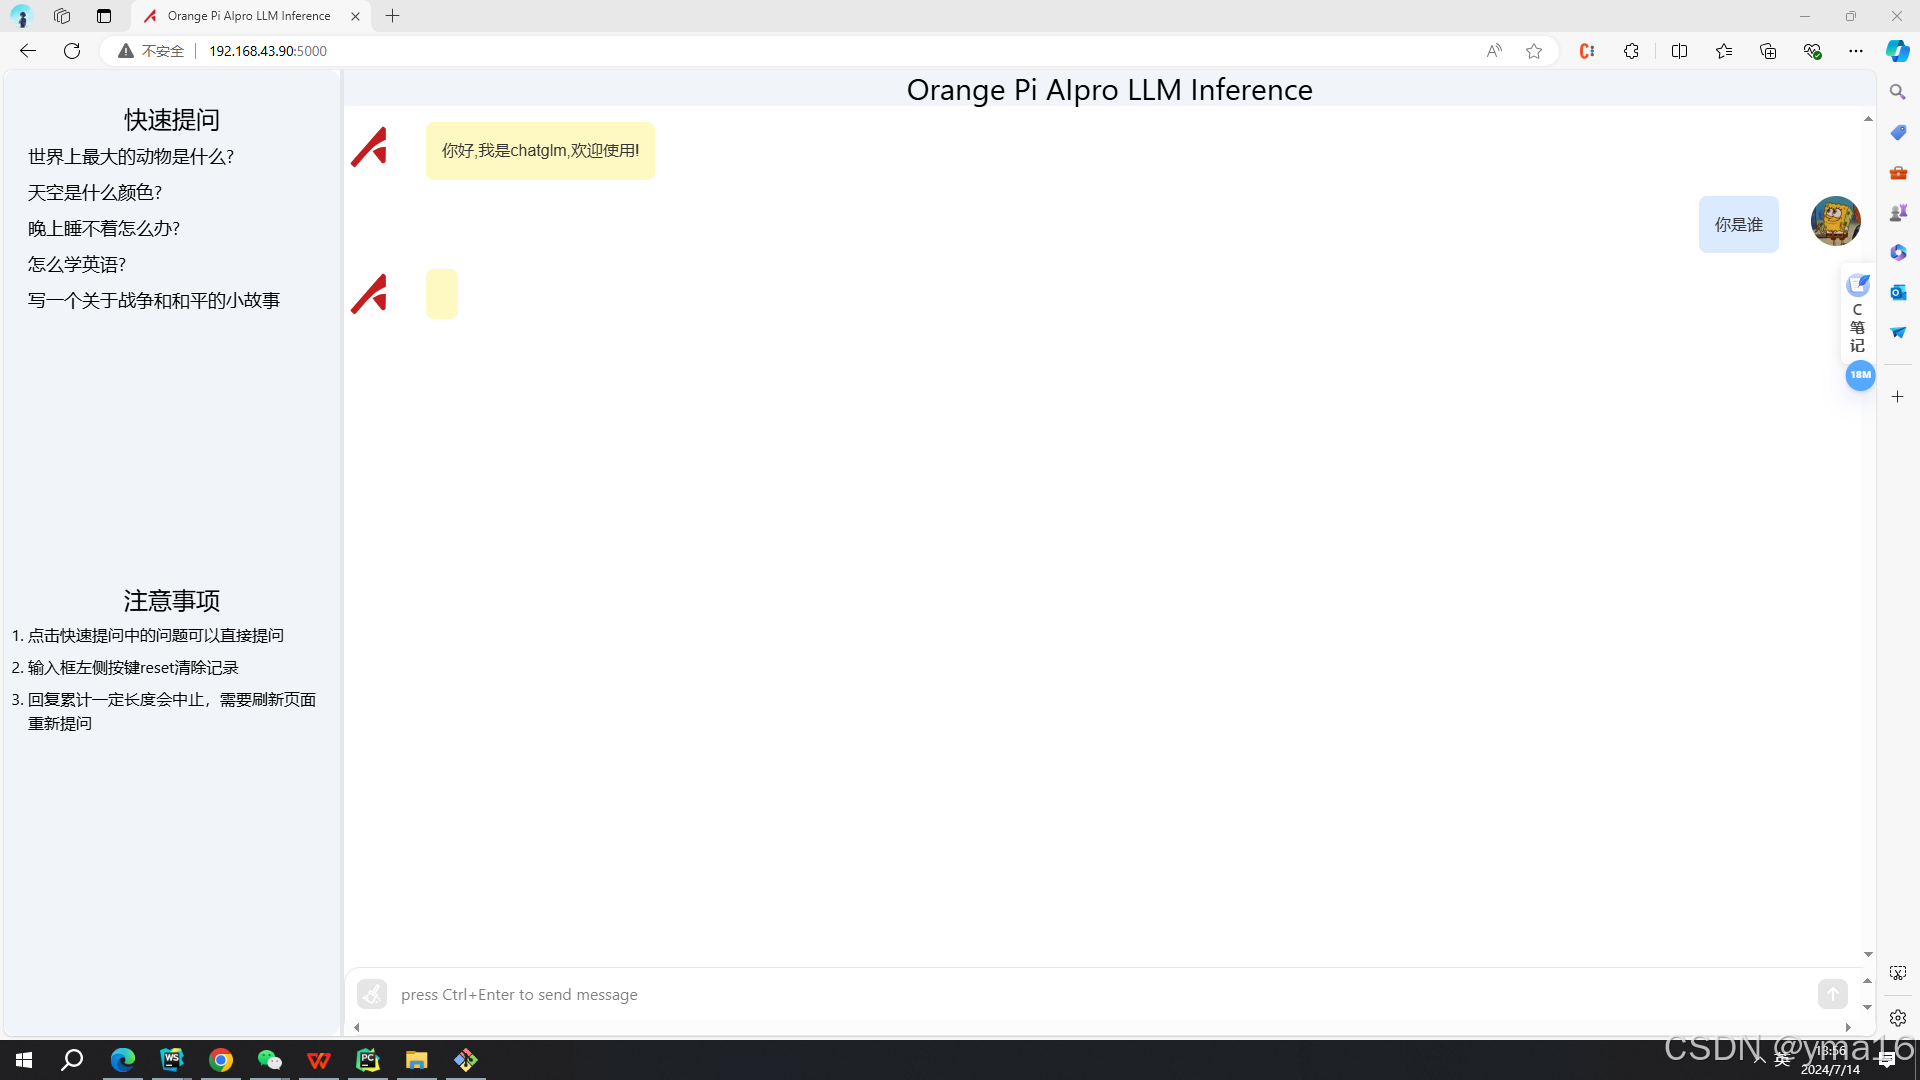Ask '天空是什么颜色?' quick question
The height and width of the screenshot is (1080, 1920).
tap(95, 192)
